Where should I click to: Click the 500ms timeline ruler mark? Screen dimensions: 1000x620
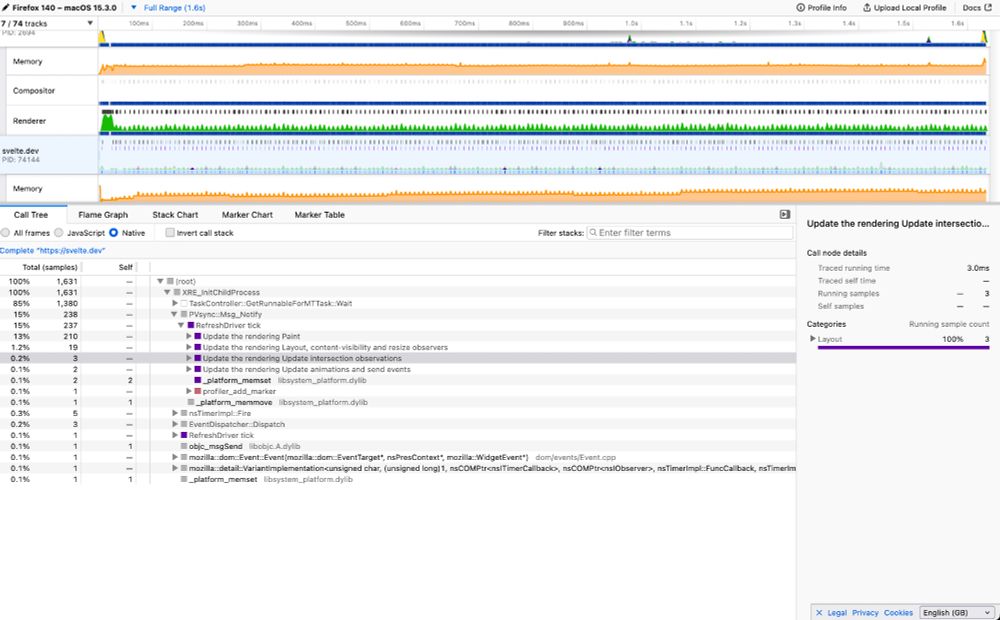pyautogui.click(x=356, y=23)
